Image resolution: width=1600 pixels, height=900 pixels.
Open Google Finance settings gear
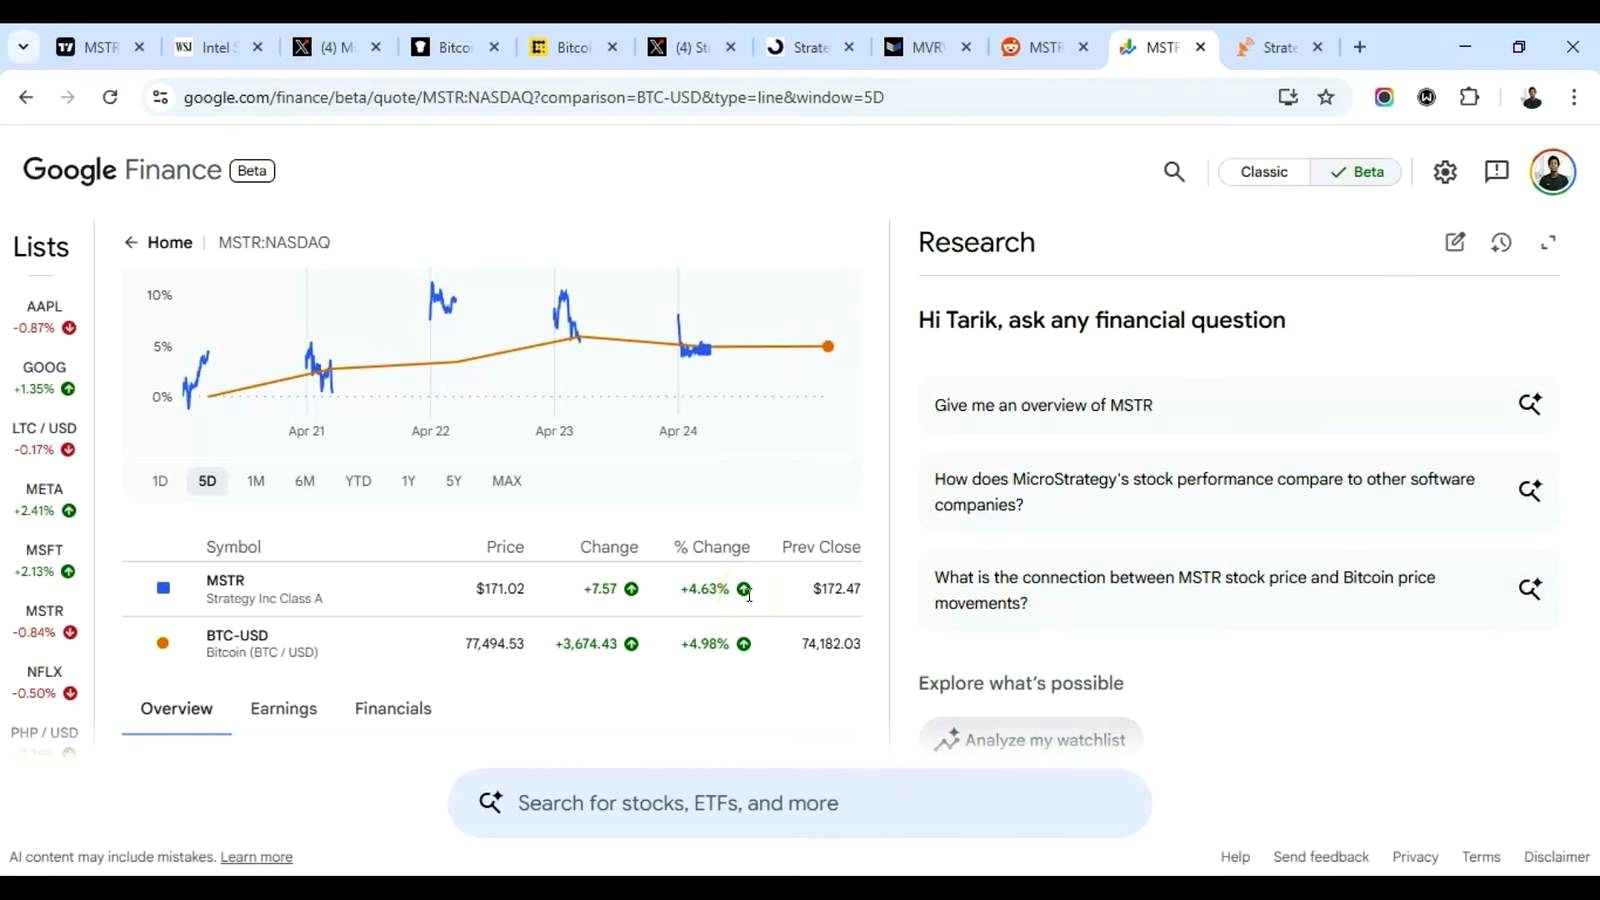(x=1445, y=172)
